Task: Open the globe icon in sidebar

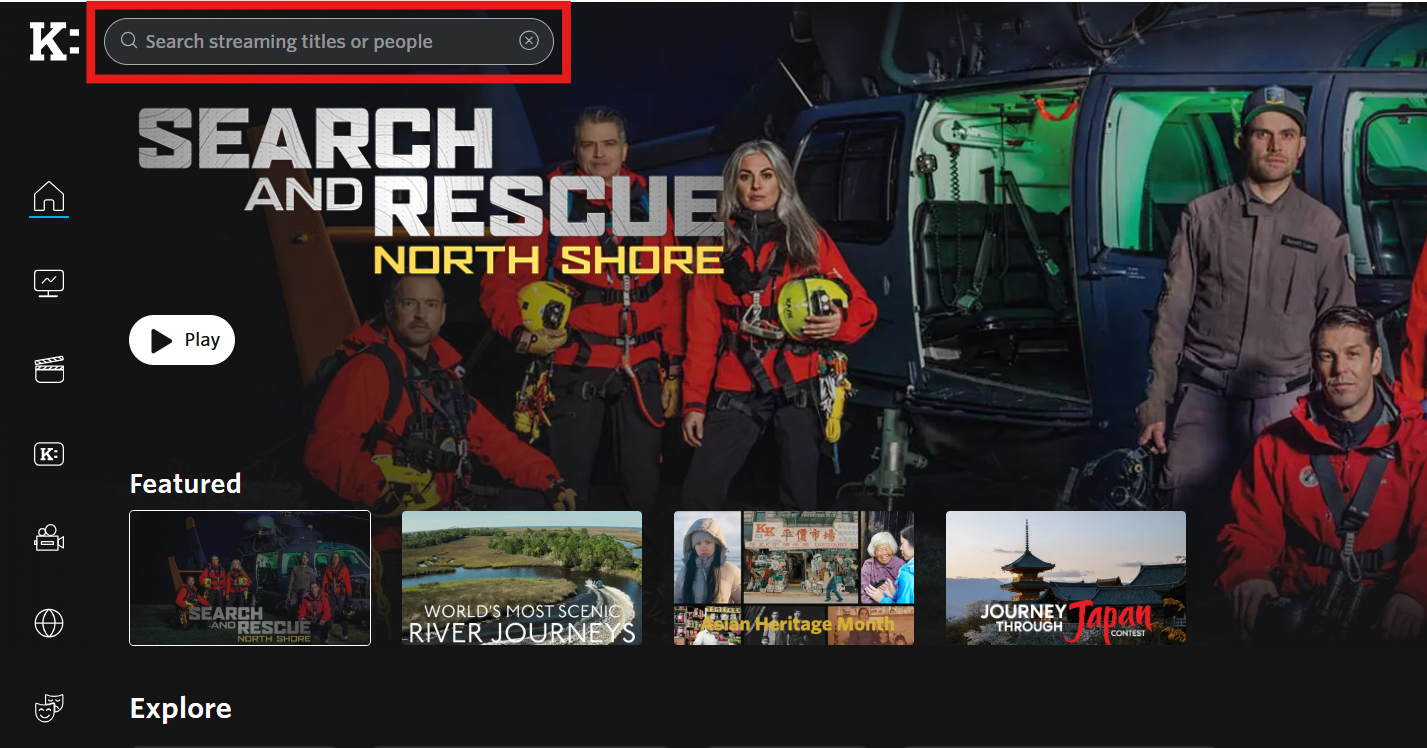Action: (x=49, y=624)
